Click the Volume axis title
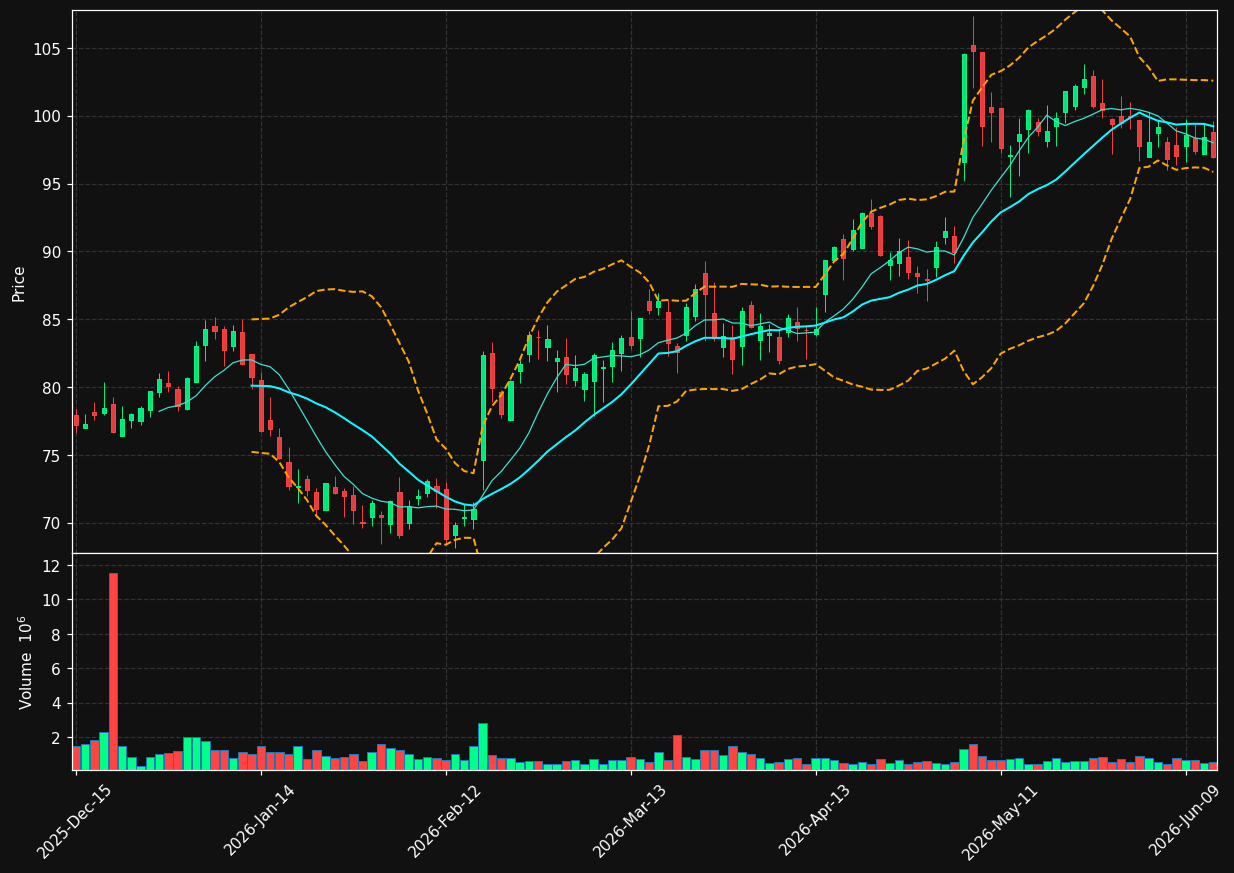Viewport: 1234px width, 873px height. (26, 662)
